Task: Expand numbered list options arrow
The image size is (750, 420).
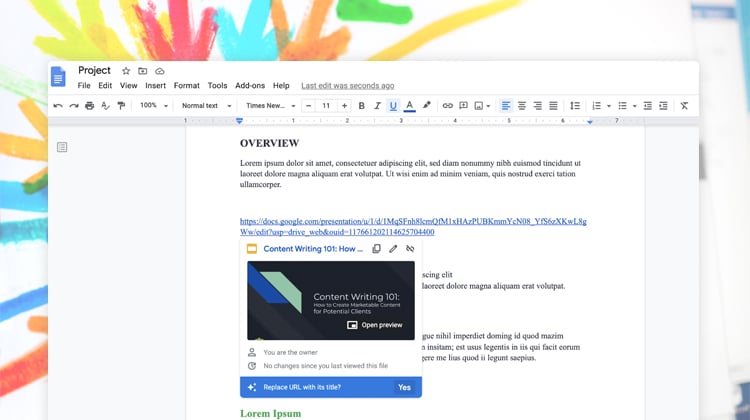Action: [x=608, y=106]
